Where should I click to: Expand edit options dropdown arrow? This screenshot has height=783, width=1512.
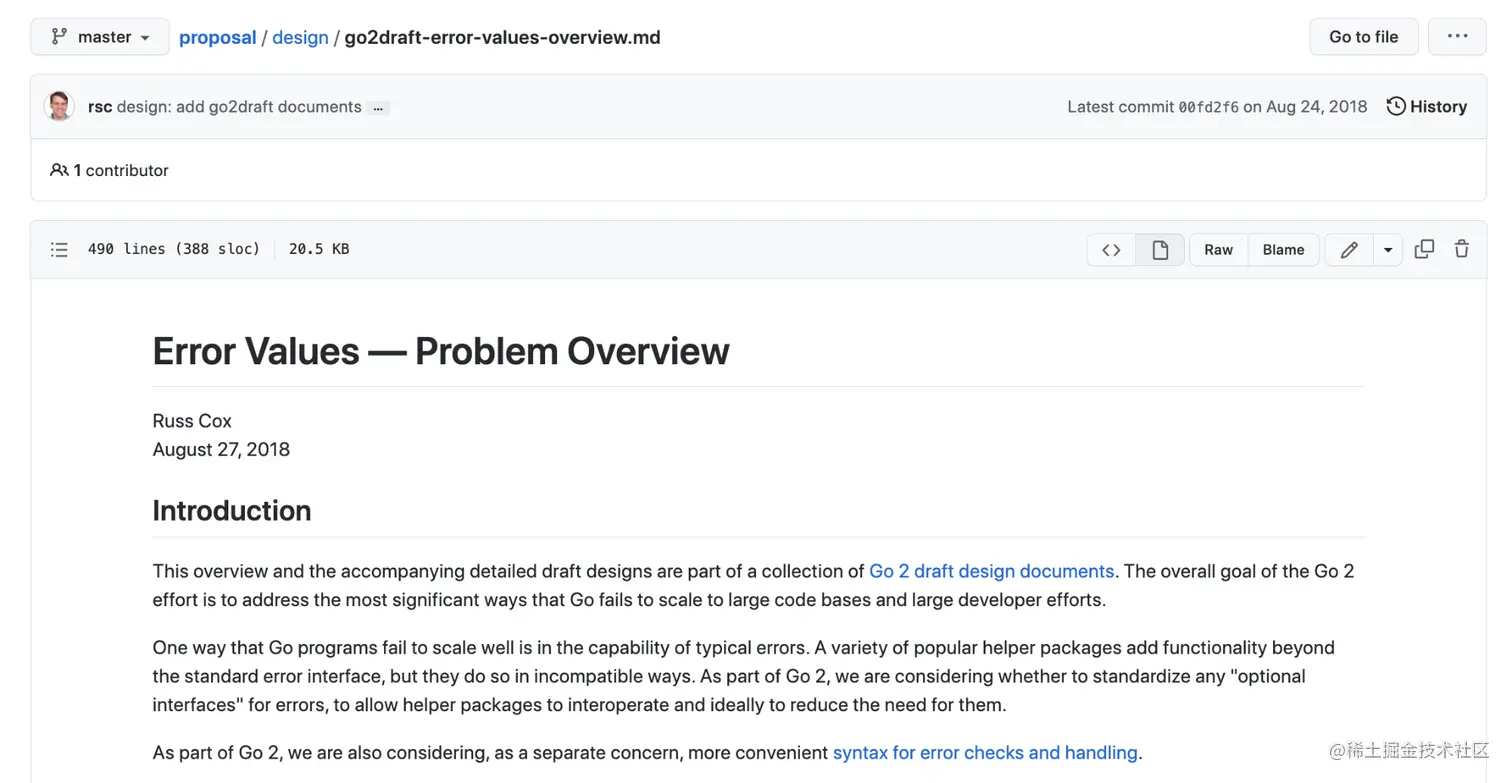1388,250
